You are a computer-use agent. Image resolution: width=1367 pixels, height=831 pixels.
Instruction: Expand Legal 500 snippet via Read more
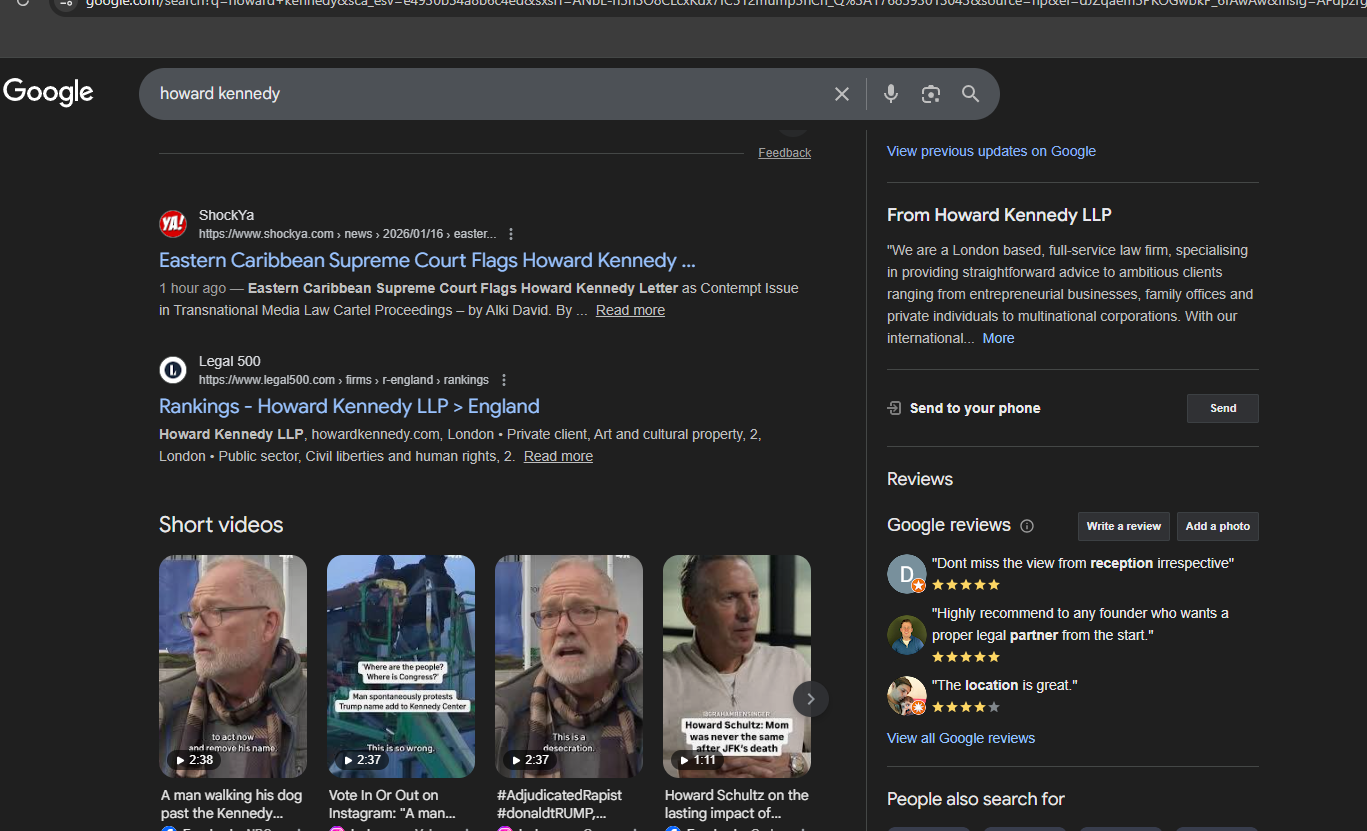click(558, 456)
